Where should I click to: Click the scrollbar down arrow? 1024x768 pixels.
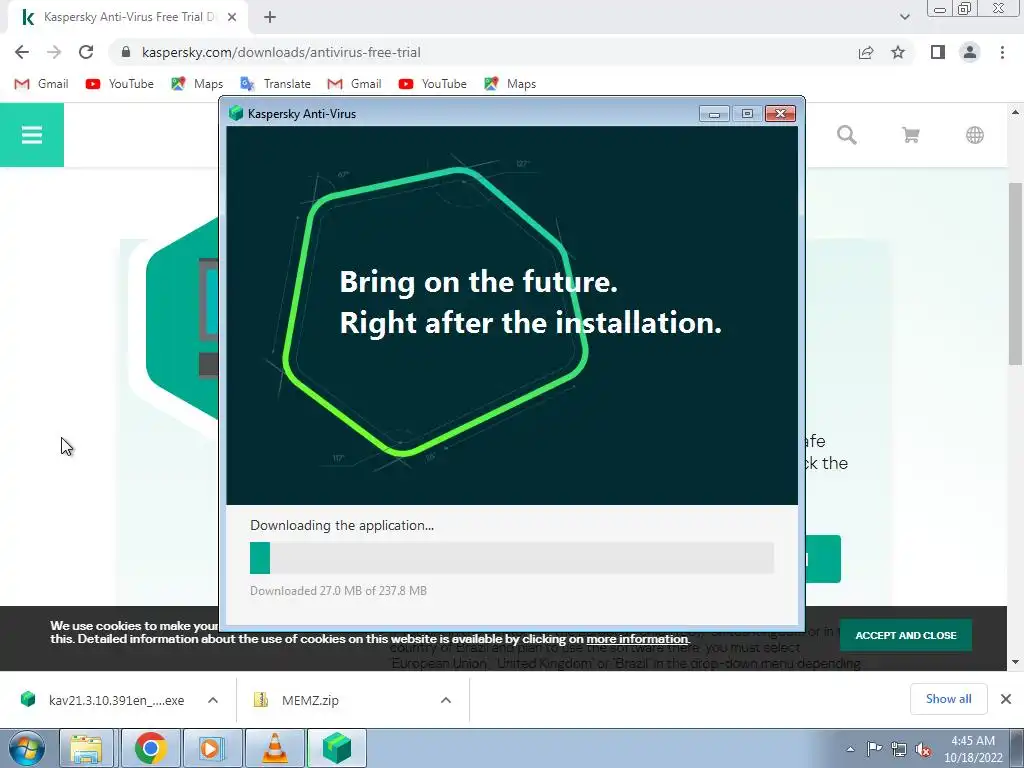pyautogui.click(x=1015, y=662)
